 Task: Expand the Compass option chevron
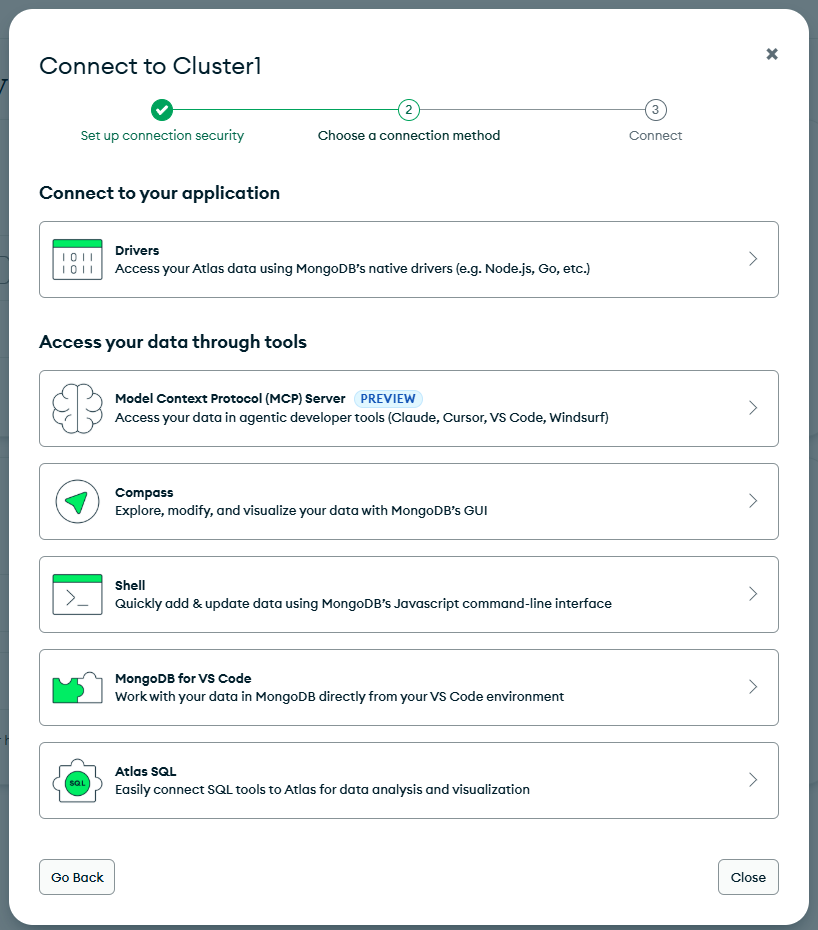pos(753,501)
